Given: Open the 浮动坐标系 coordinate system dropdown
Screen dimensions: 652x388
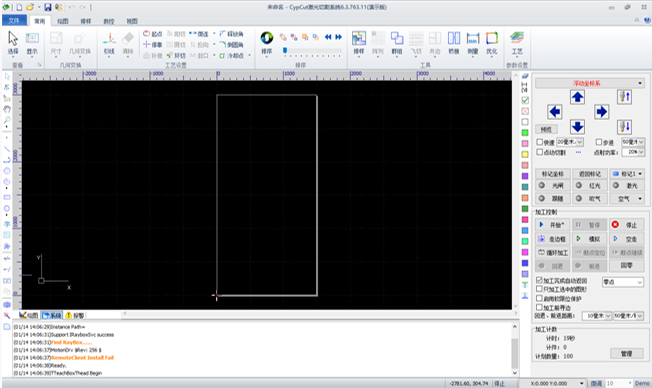Looking at the screenshot, I should point(590,83).
